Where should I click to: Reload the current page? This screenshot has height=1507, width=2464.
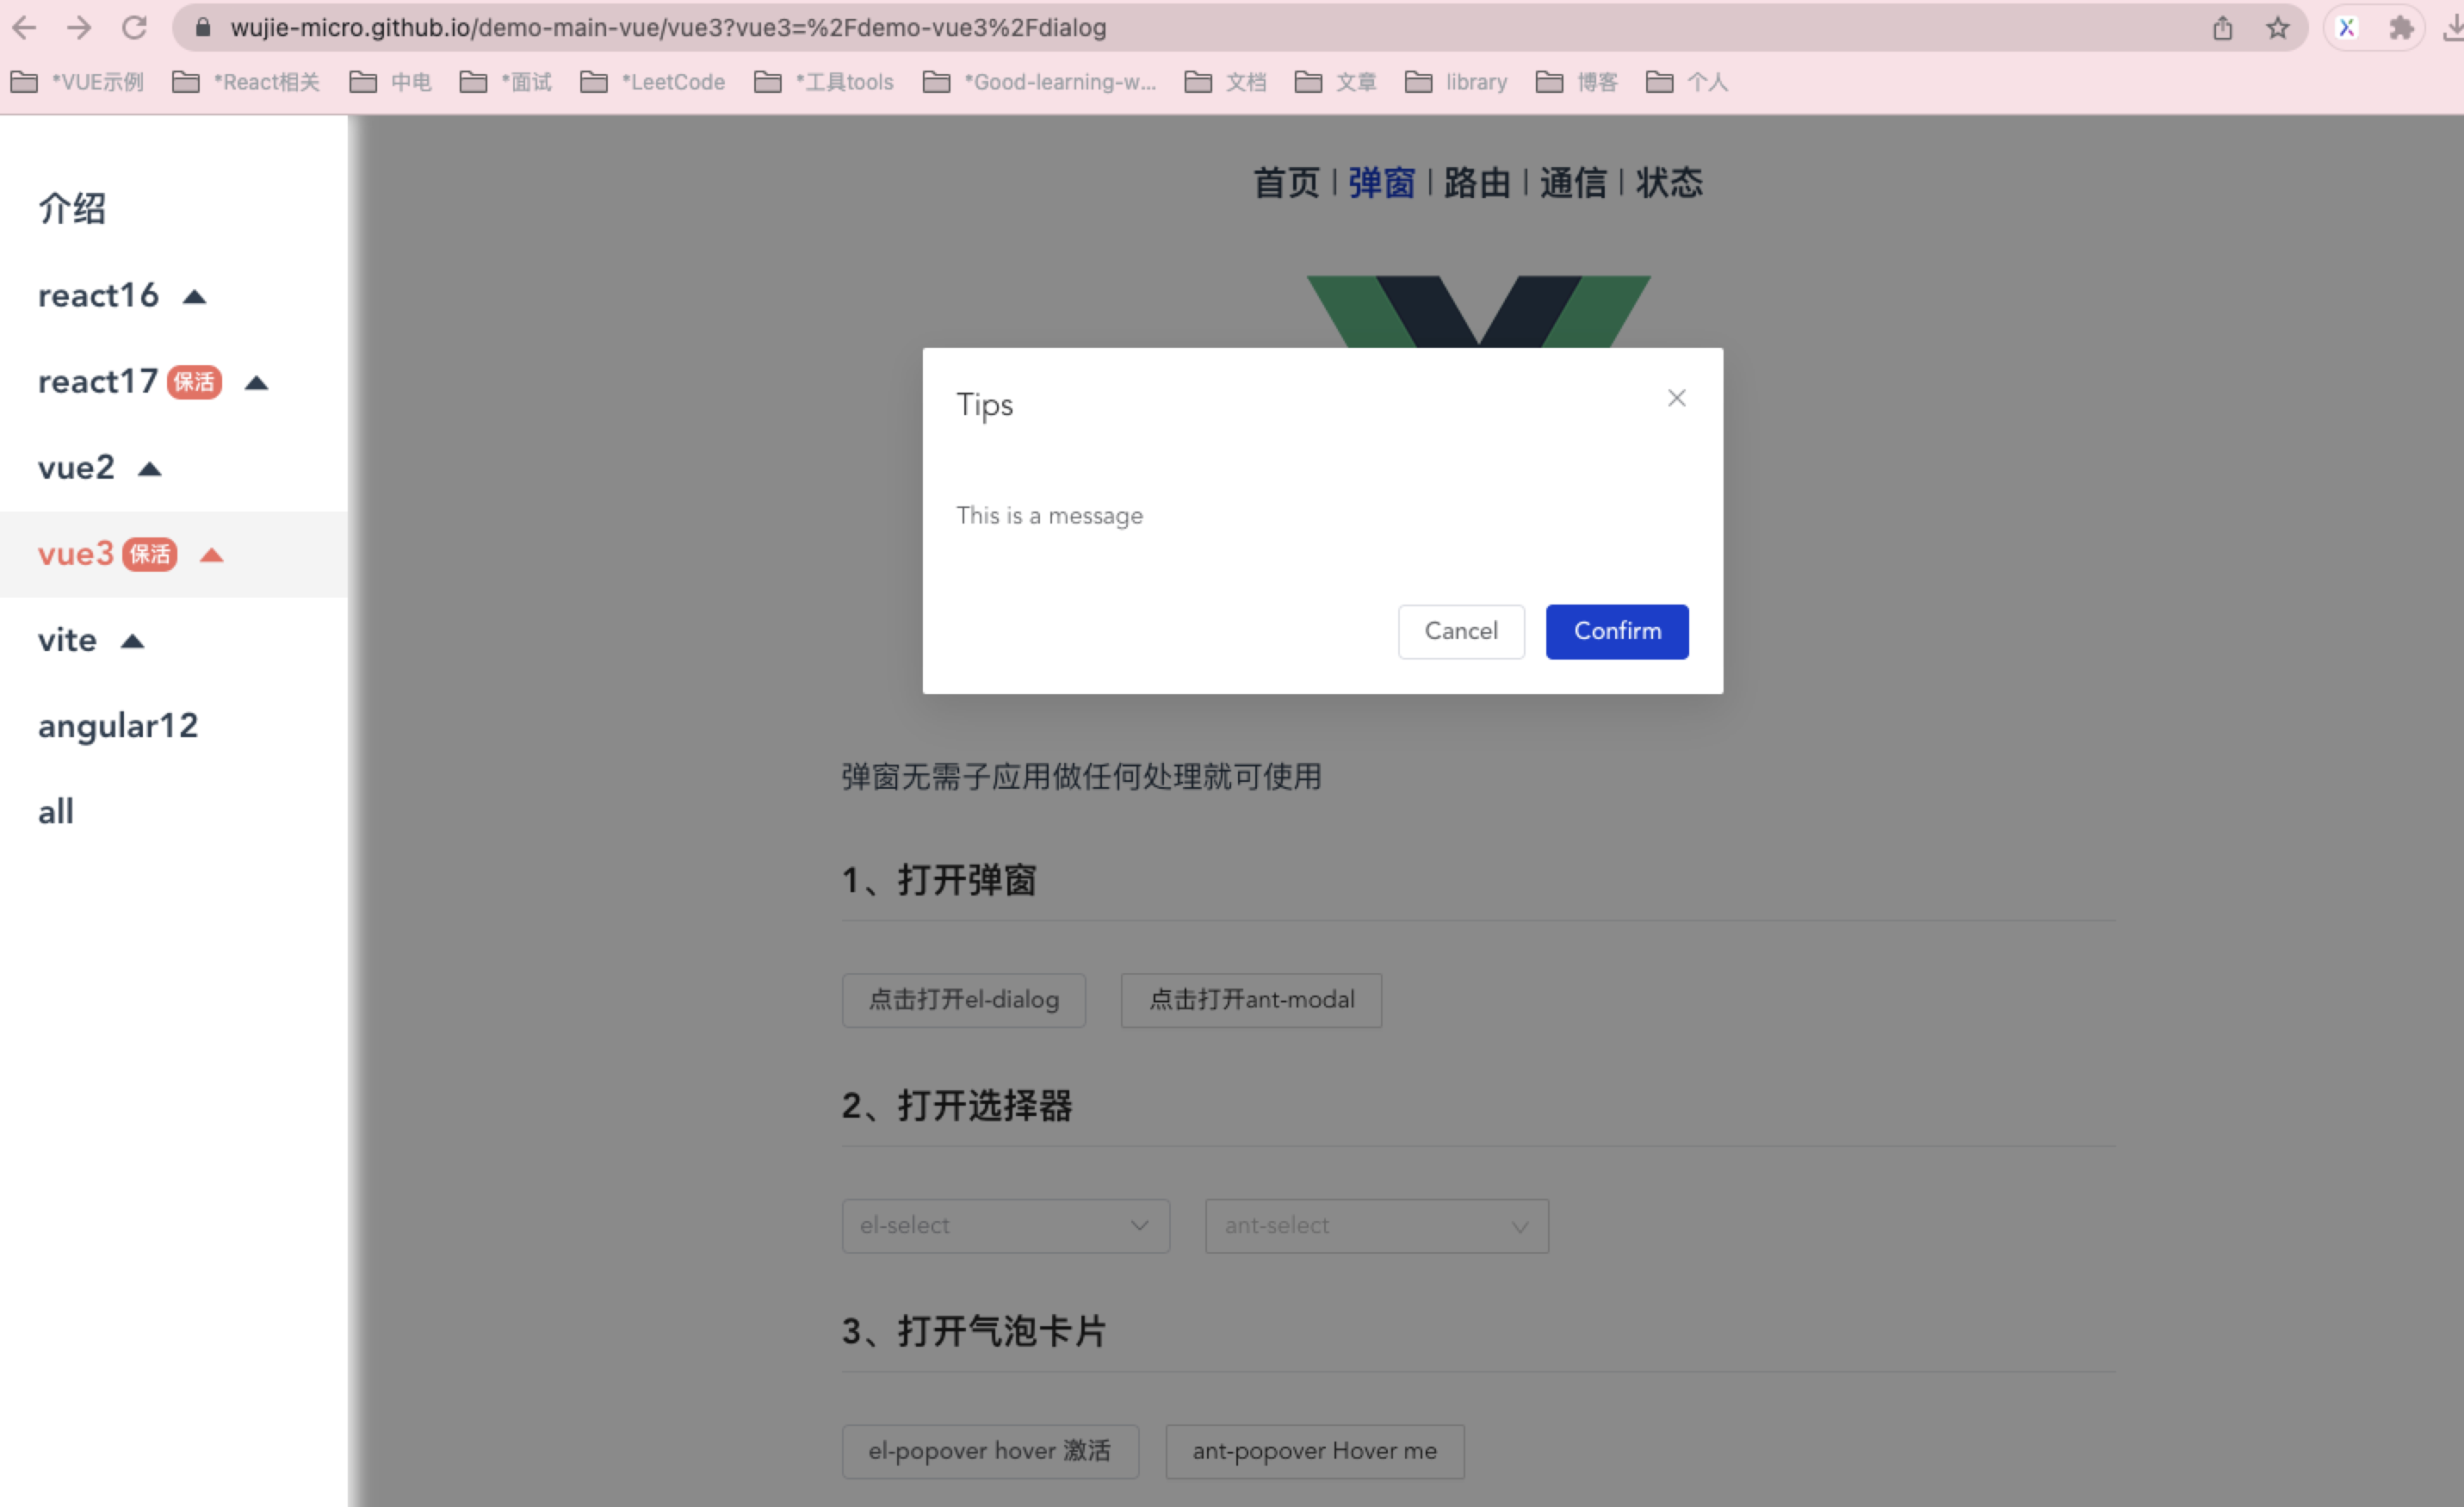pyautogui.click(x=136, y=27)
